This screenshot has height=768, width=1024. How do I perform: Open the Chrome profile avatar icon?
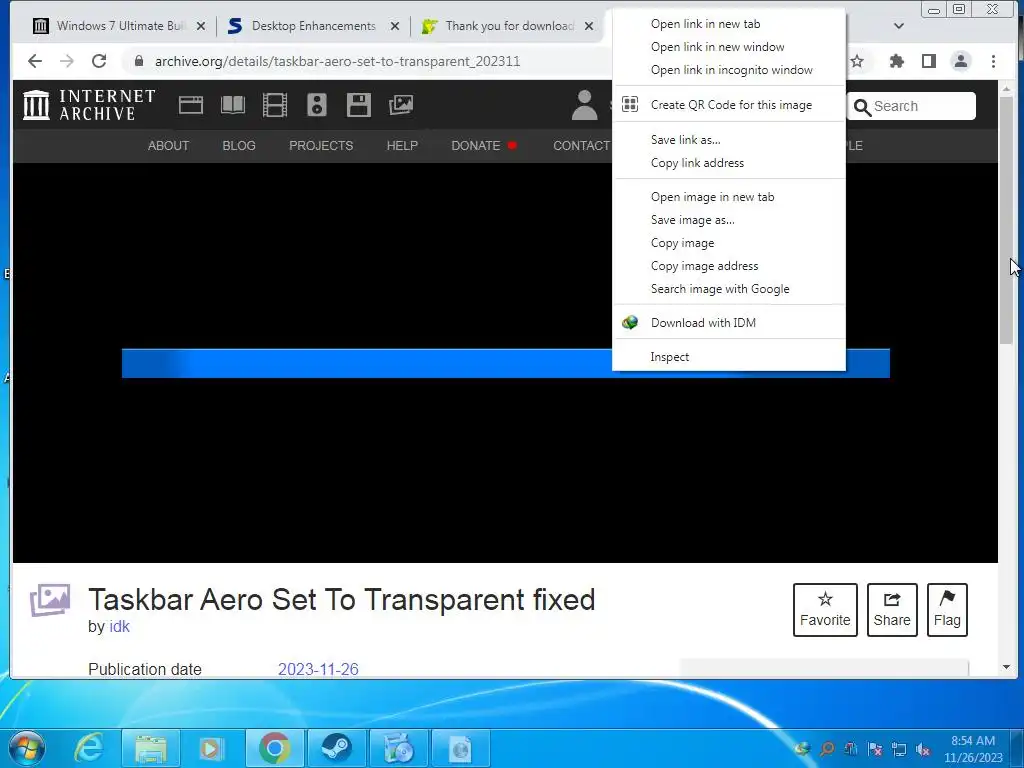point(961,61)
